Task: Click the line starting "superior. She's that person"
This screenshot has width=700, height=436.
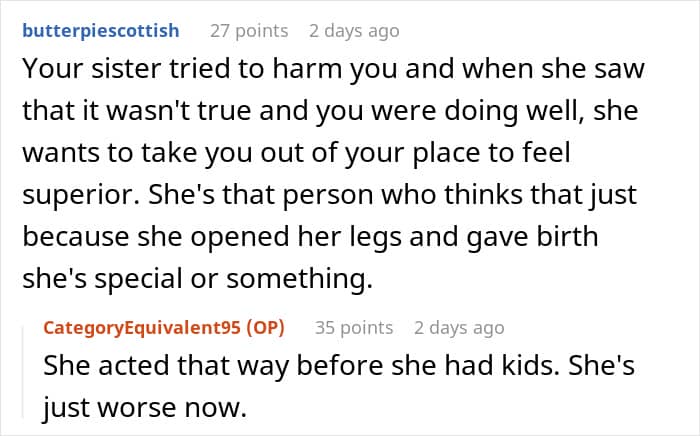Action: pos(330,196)
